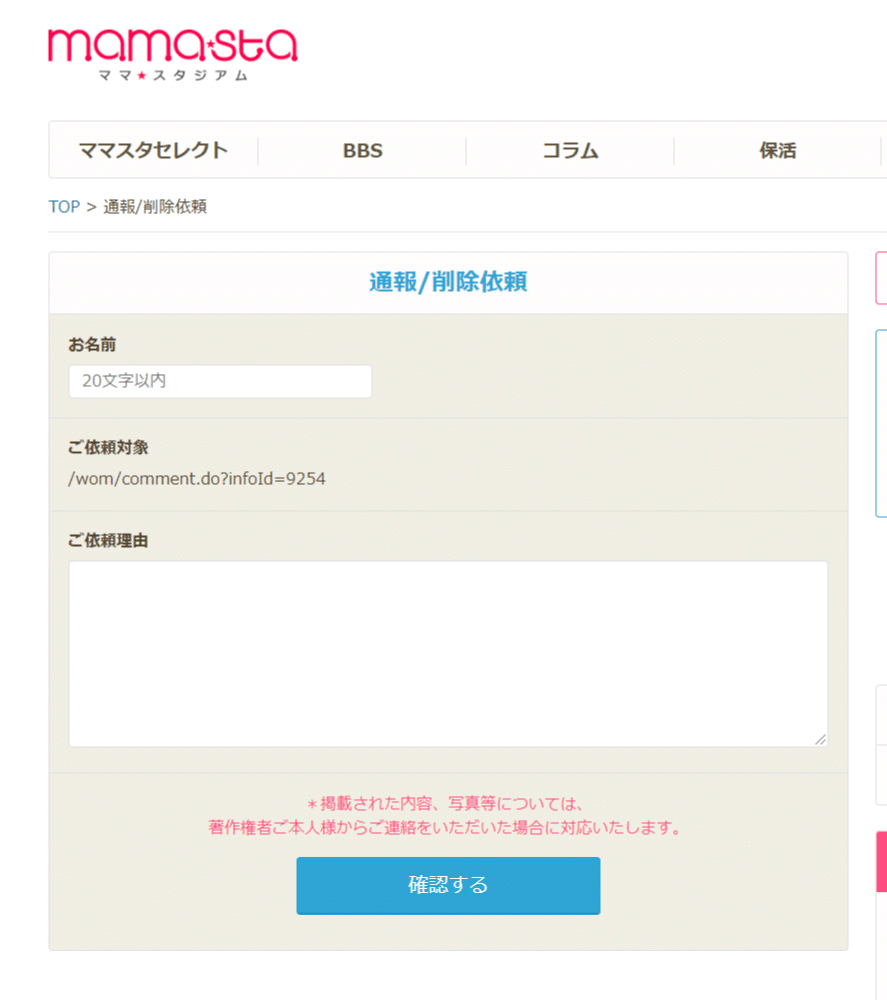The height and width of the screenshot is (1000, 887).
Task: Follow the TOP breadcrumb link
Action: tap(64, 207)
